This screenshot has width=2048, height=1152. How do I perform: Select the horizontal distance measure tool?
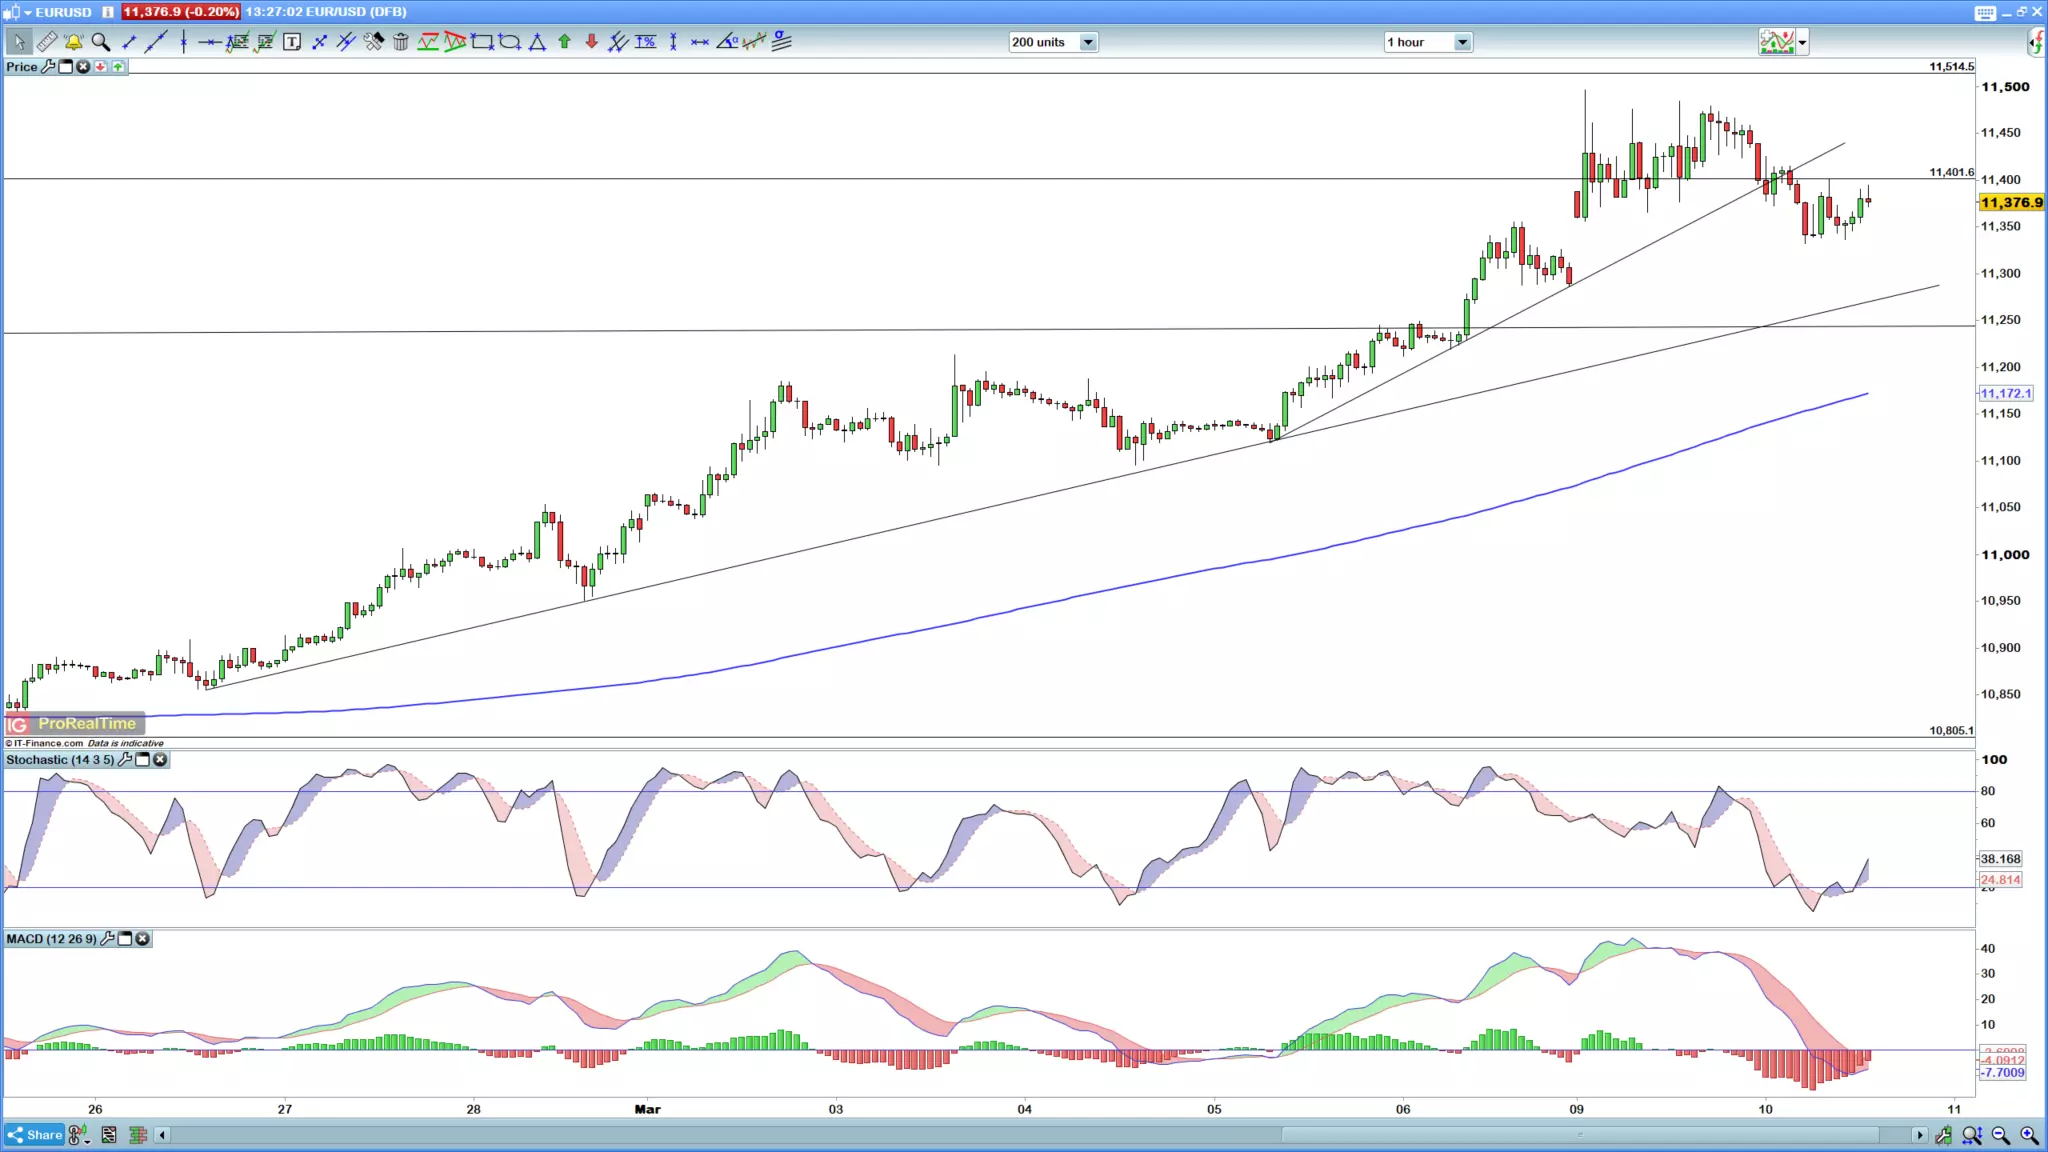[x=700, y=42]
